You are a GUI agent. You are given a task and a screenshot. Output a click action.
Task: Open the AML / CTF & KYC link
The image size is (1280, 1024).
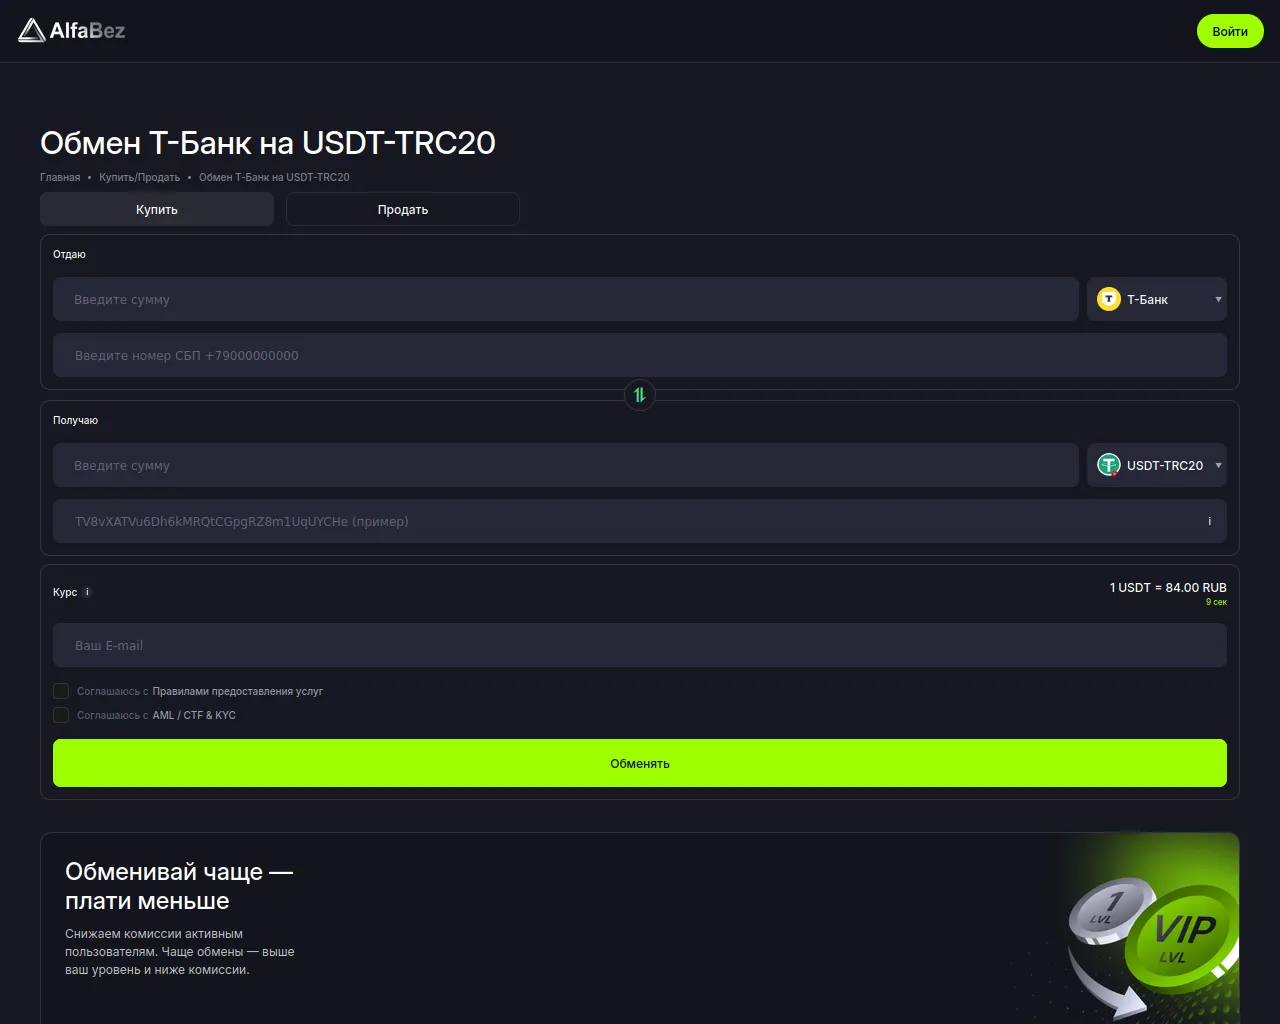[x=194, y=715]
